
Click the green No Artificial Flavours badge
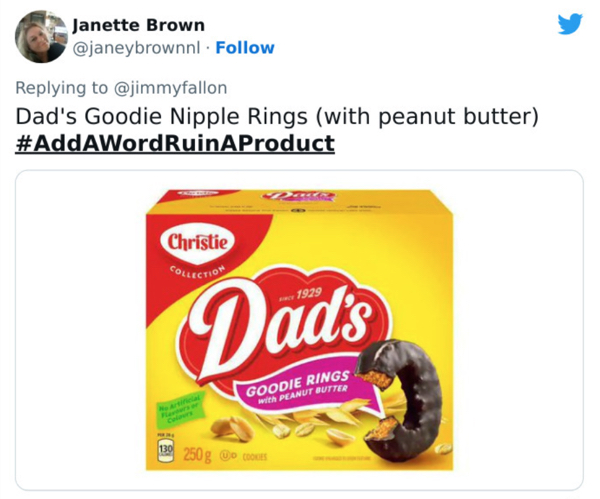(175, 407)
